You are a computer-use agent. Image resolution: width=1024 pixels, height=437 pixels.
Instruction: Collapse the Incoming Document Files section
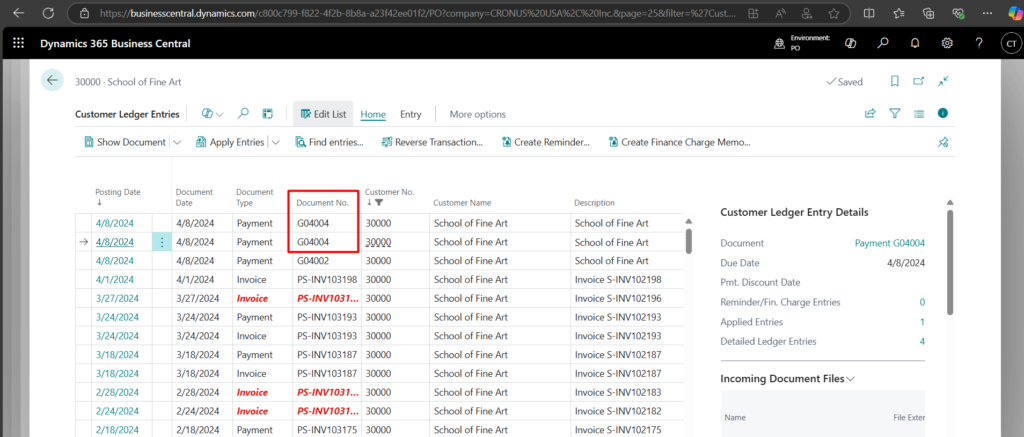pos(851,379)
